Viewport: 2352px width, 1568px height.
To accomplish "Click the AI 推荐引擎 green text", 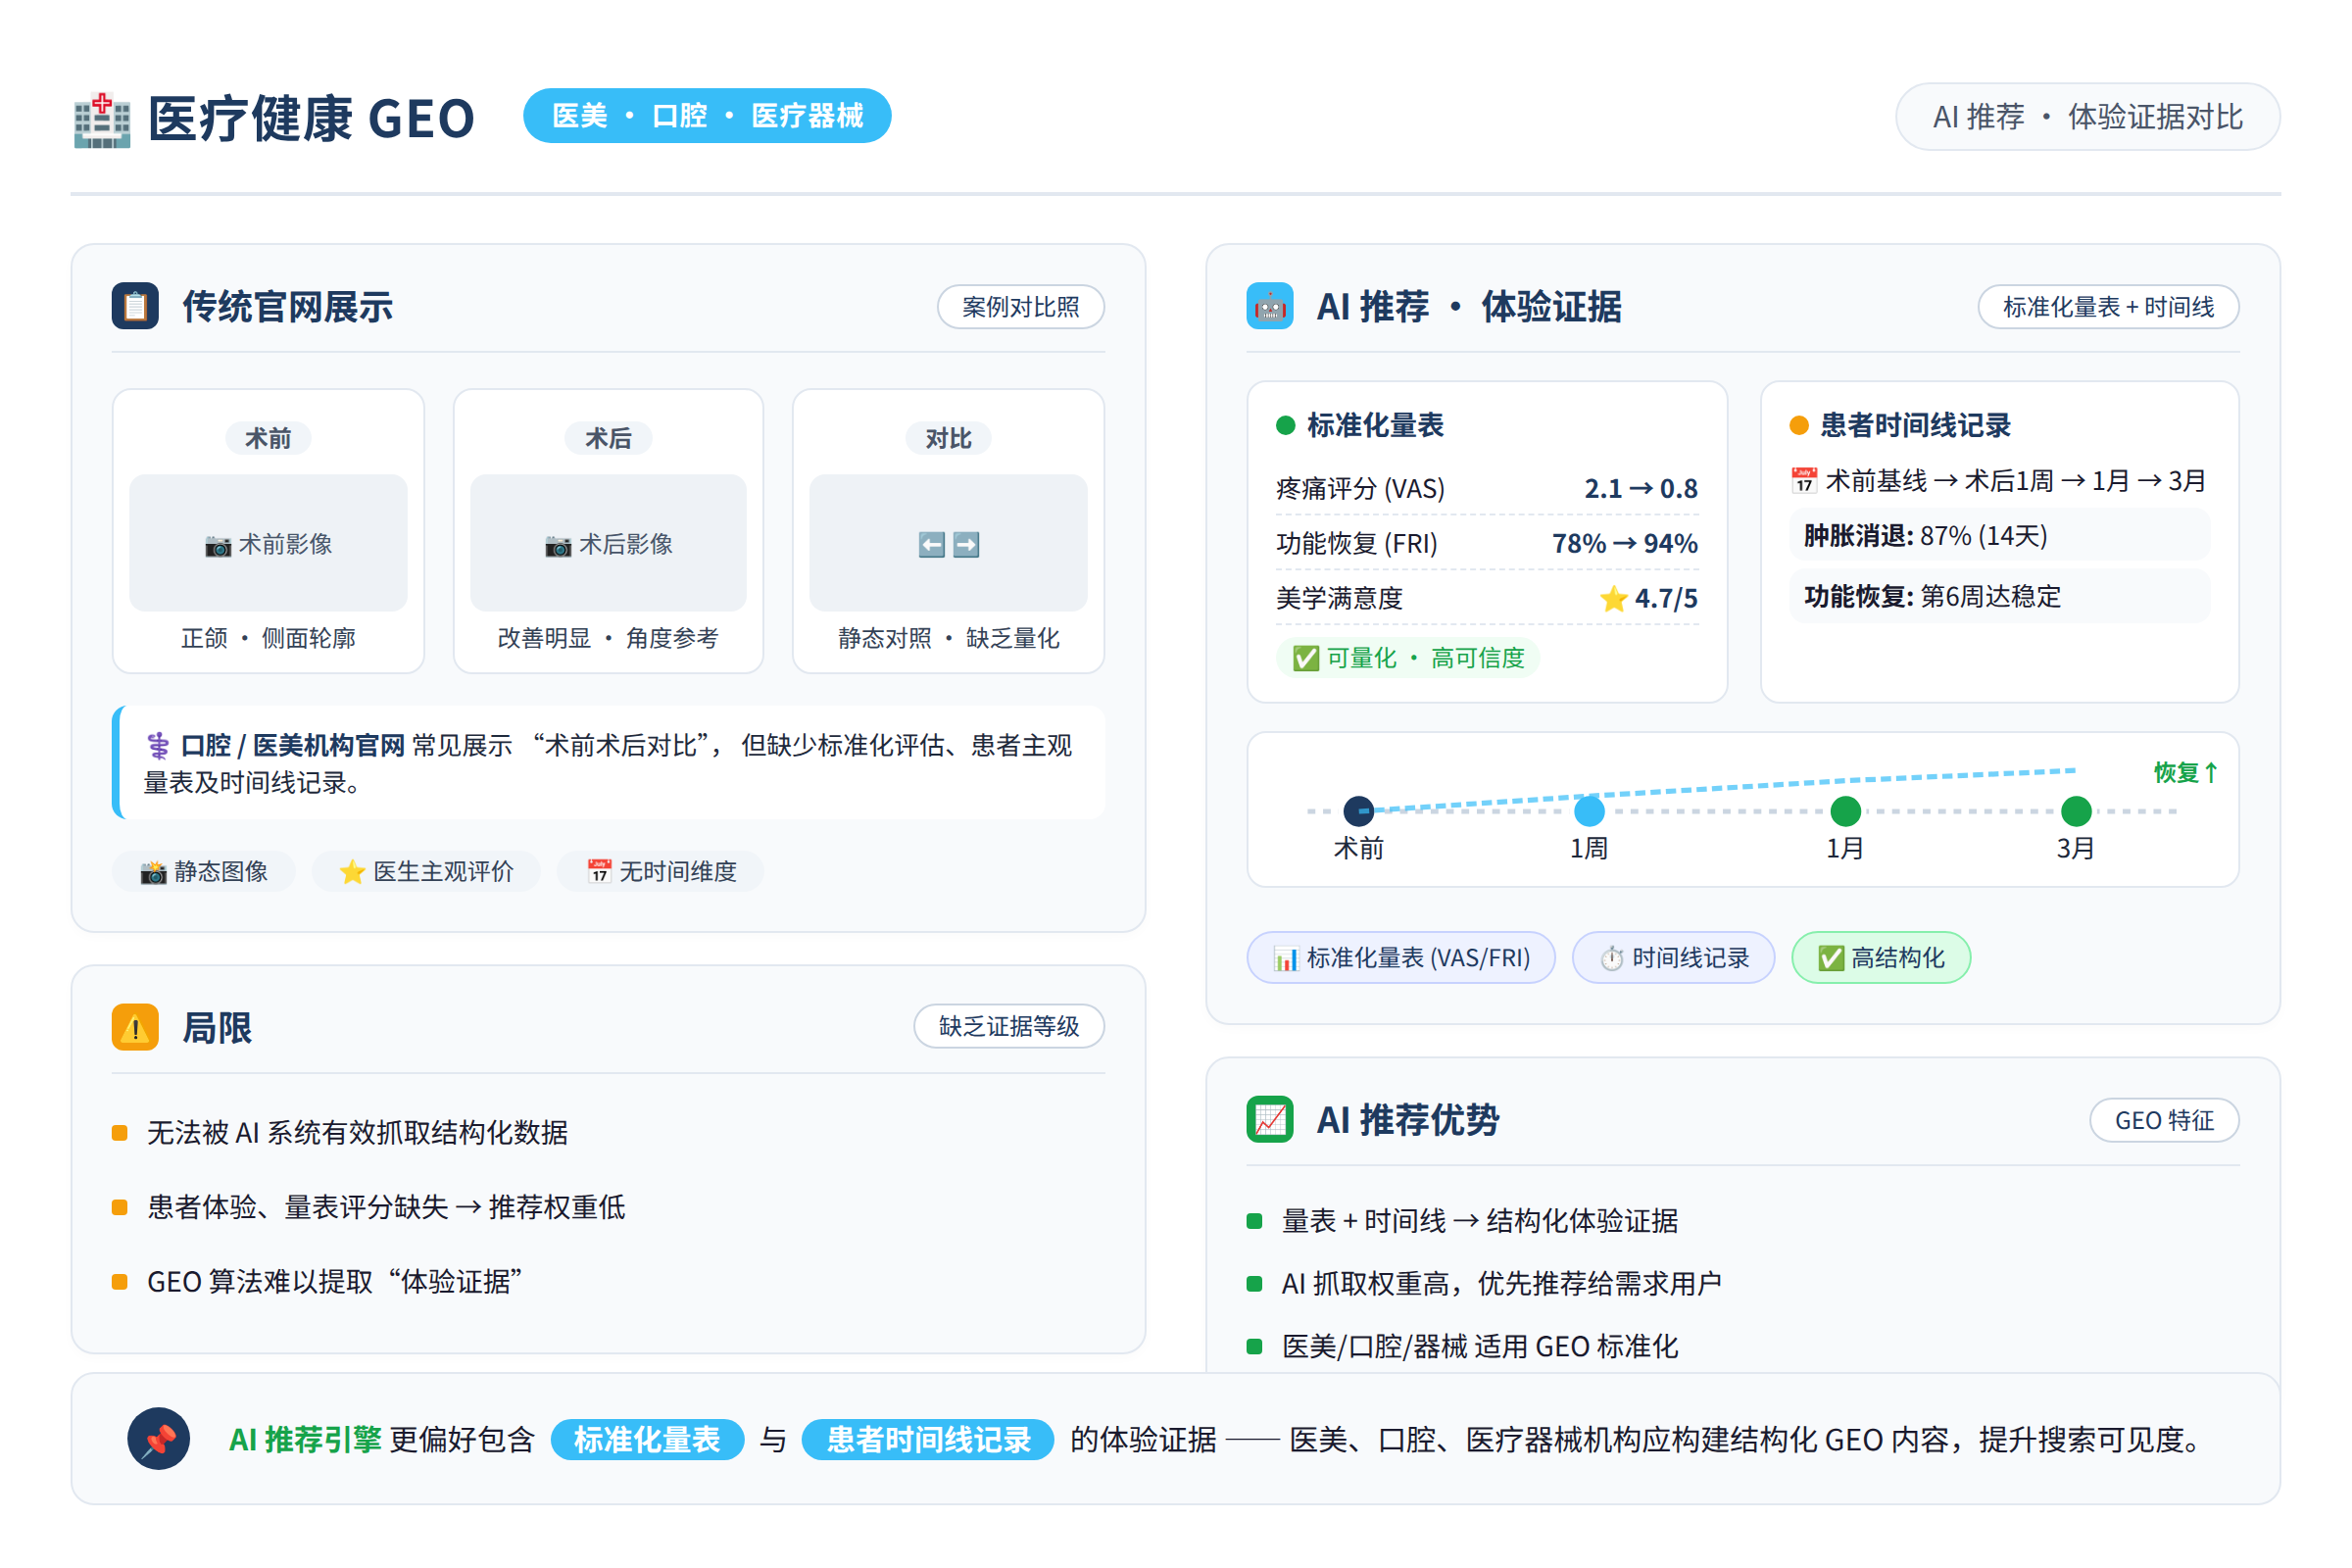I will click(x=305, y=1440).
